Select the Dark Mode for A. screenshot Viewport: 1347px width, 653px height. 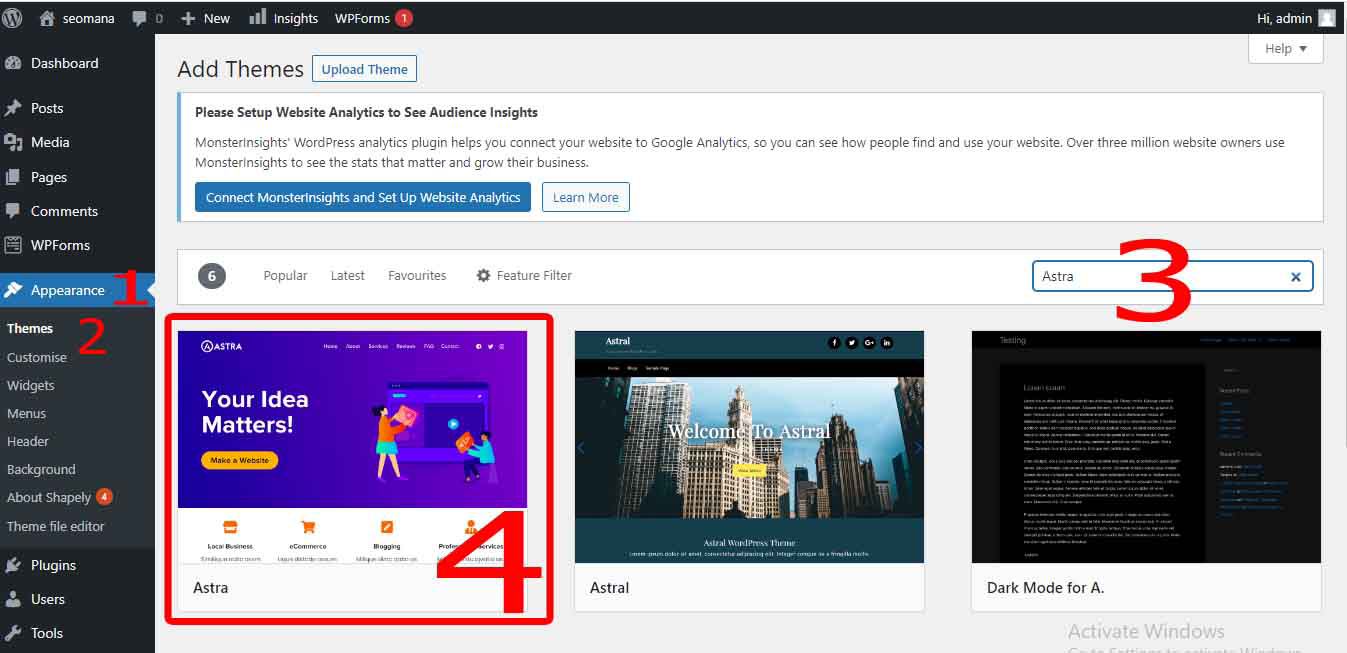pos(1146,446)
